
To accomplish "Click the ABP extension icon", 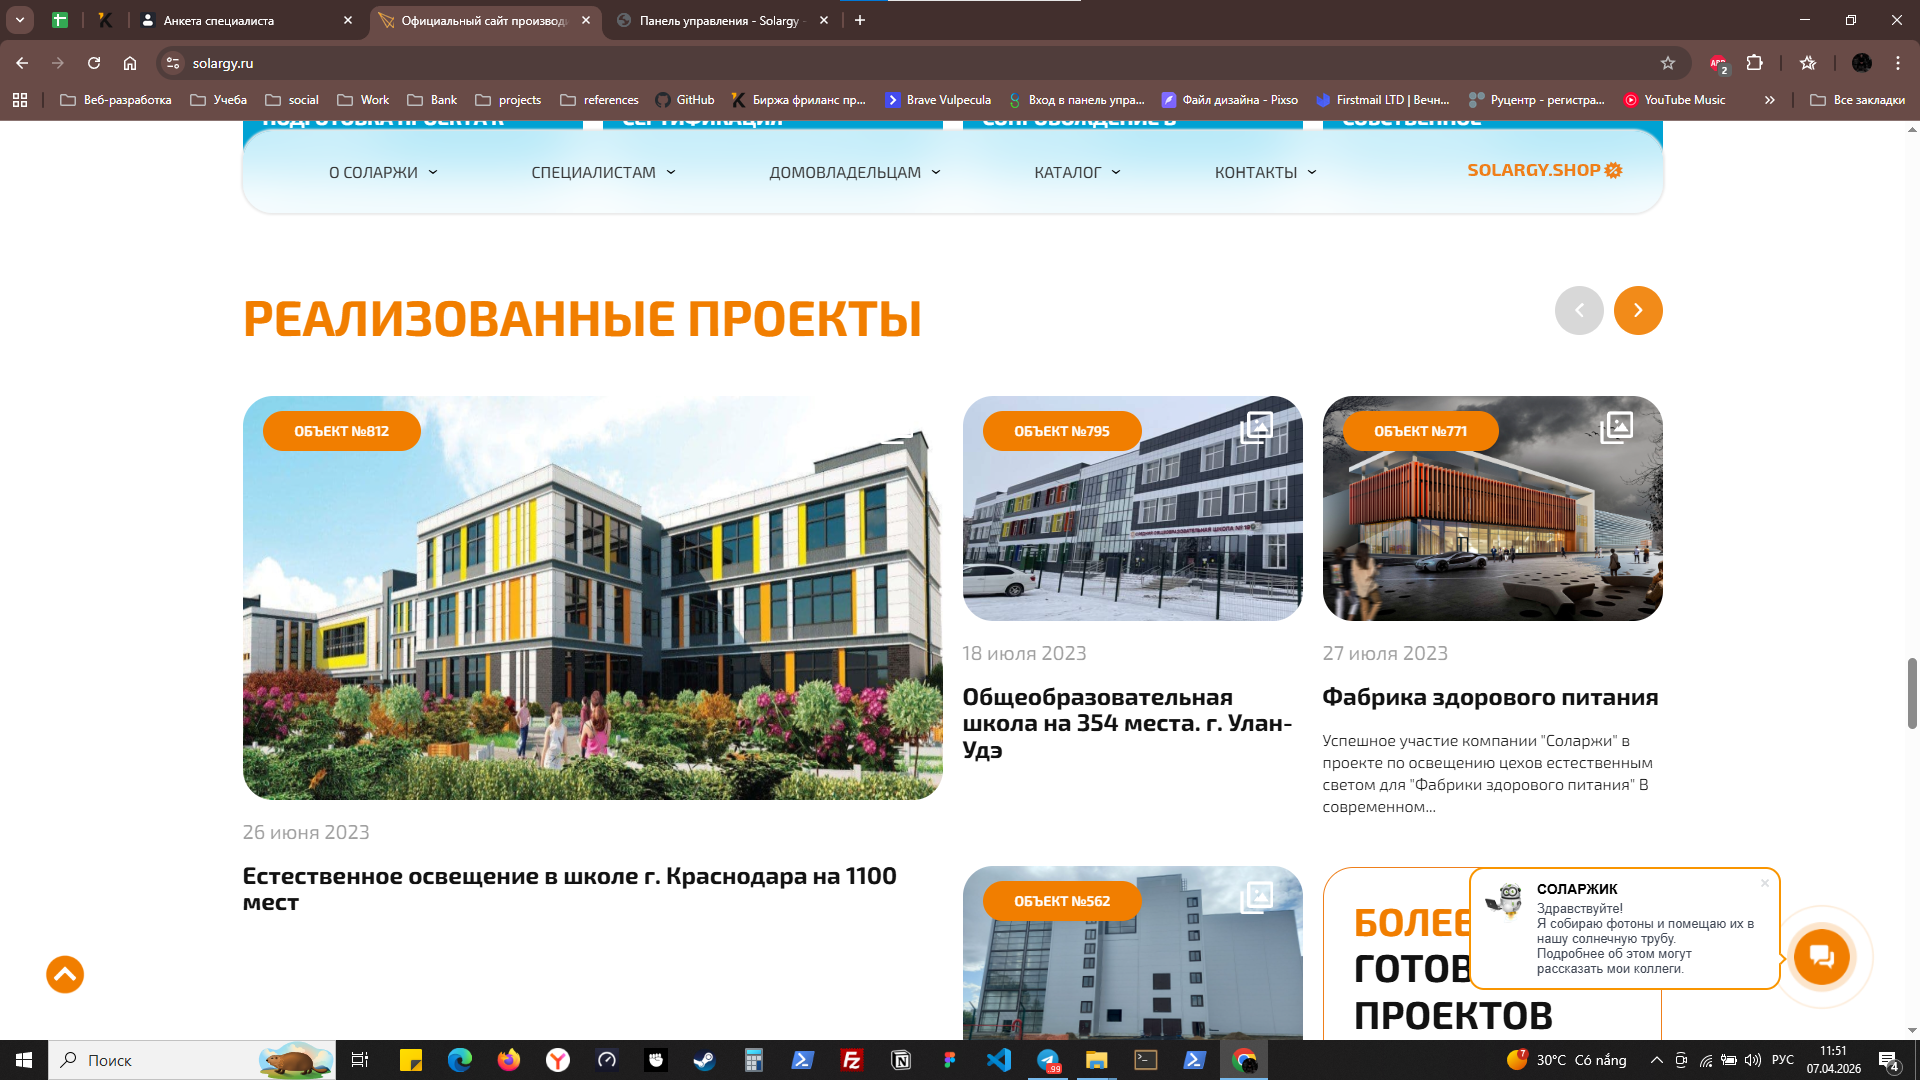I will pos(1718,64).
